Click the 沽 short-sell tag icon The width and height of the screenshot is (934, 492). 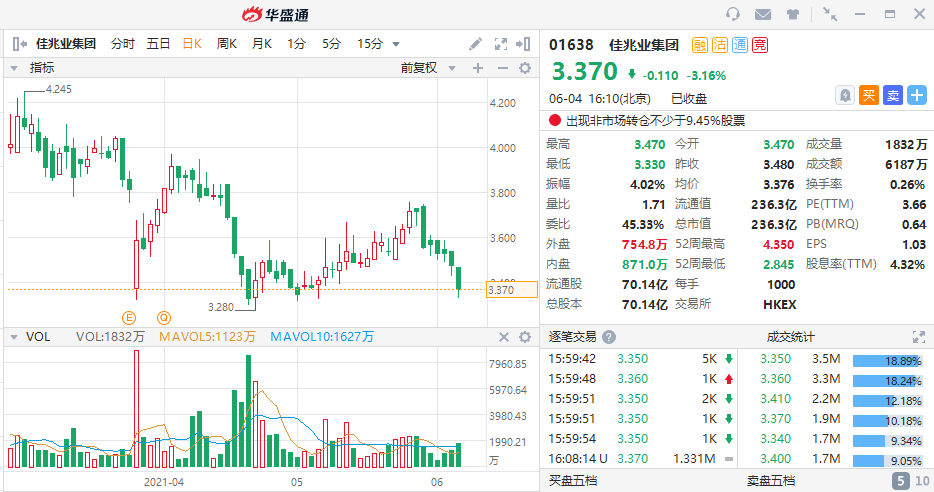(x=720, y=45)
